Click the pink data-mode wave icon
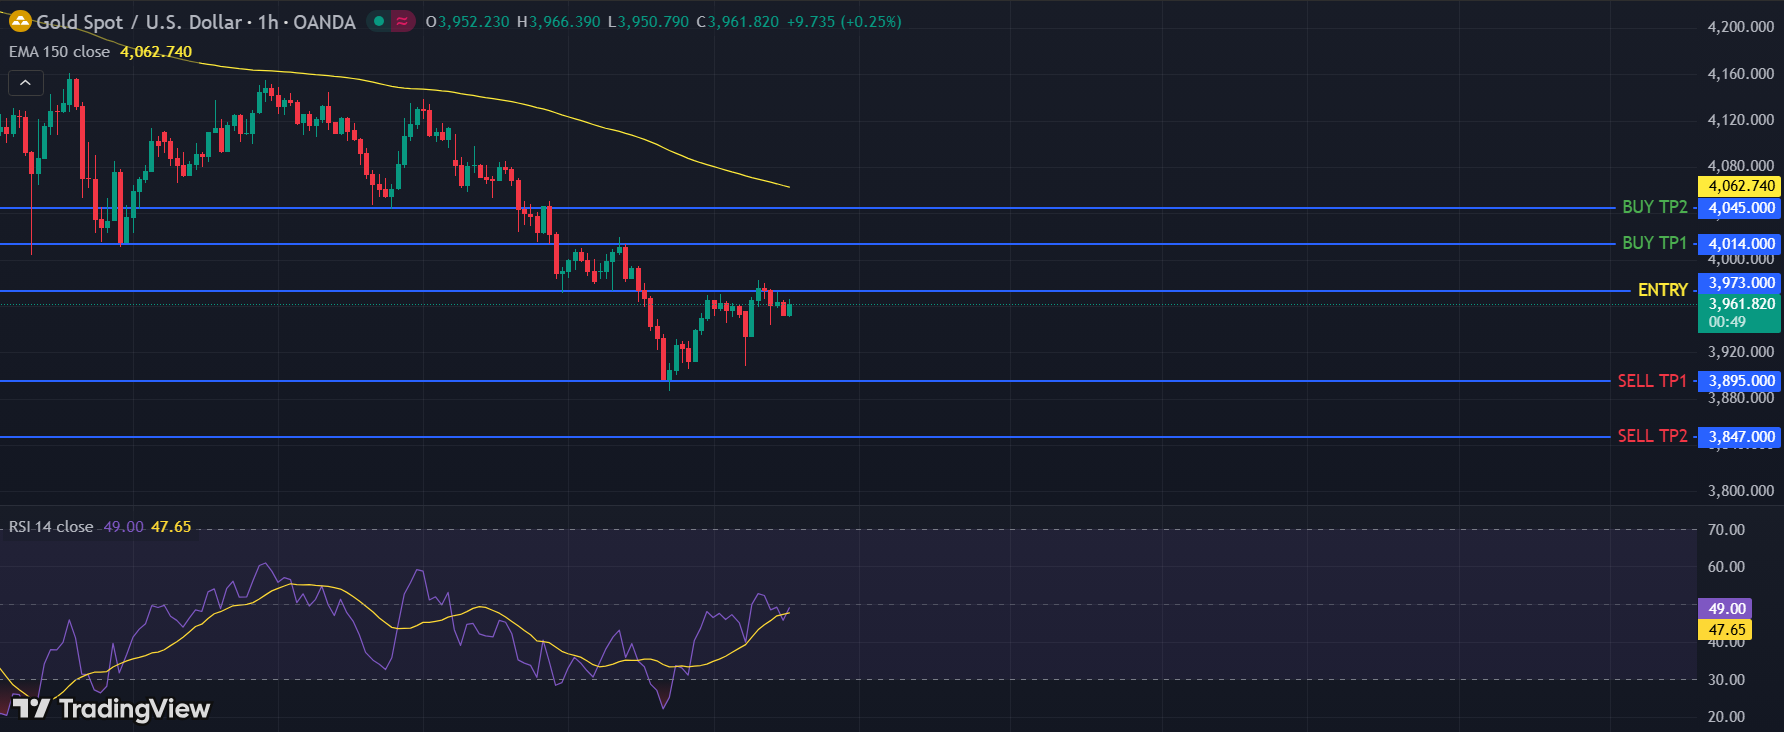 point(402,21)
